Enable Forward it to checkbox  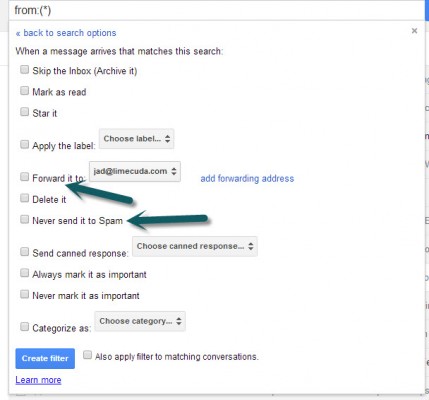pyautogui.click(x=24, y=177)
